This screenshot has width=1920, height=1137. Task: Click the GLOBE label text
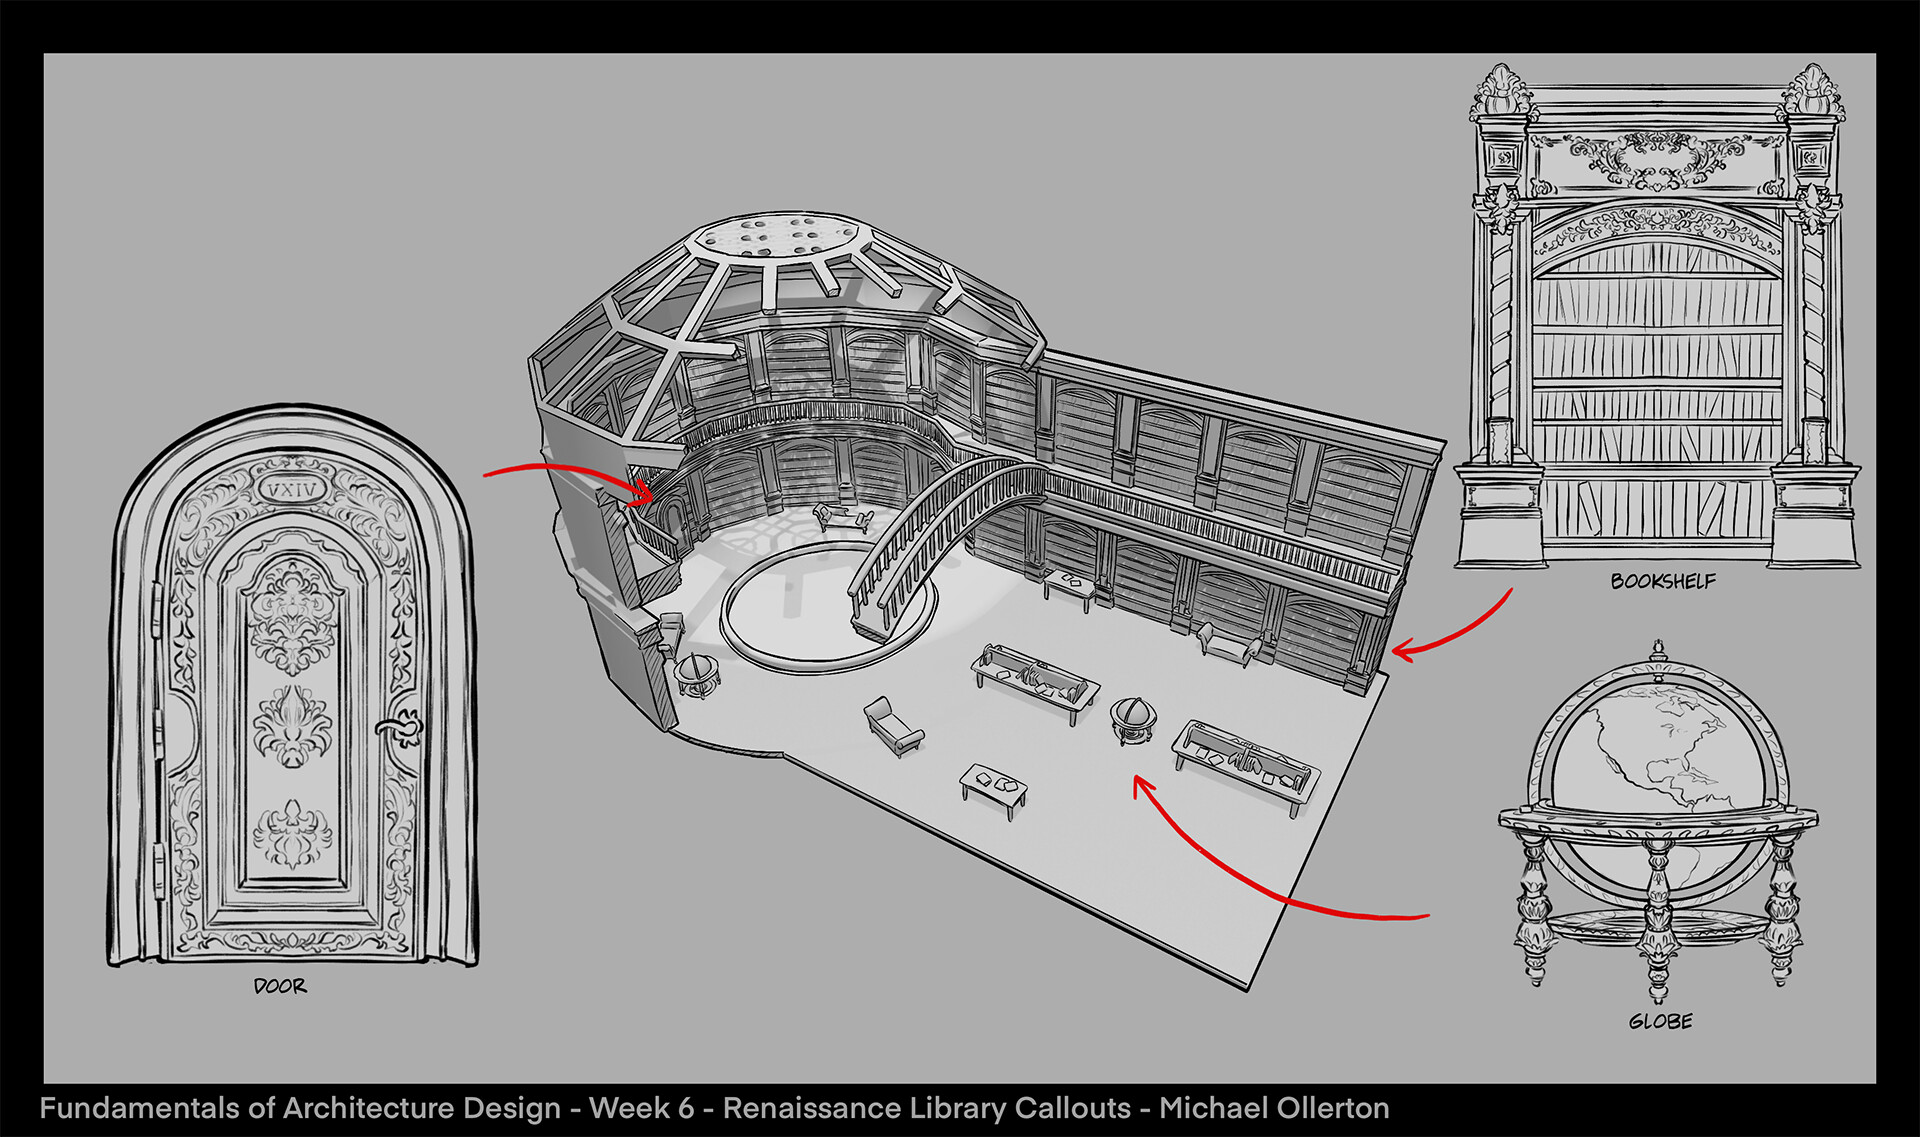pos(1660,1021)
